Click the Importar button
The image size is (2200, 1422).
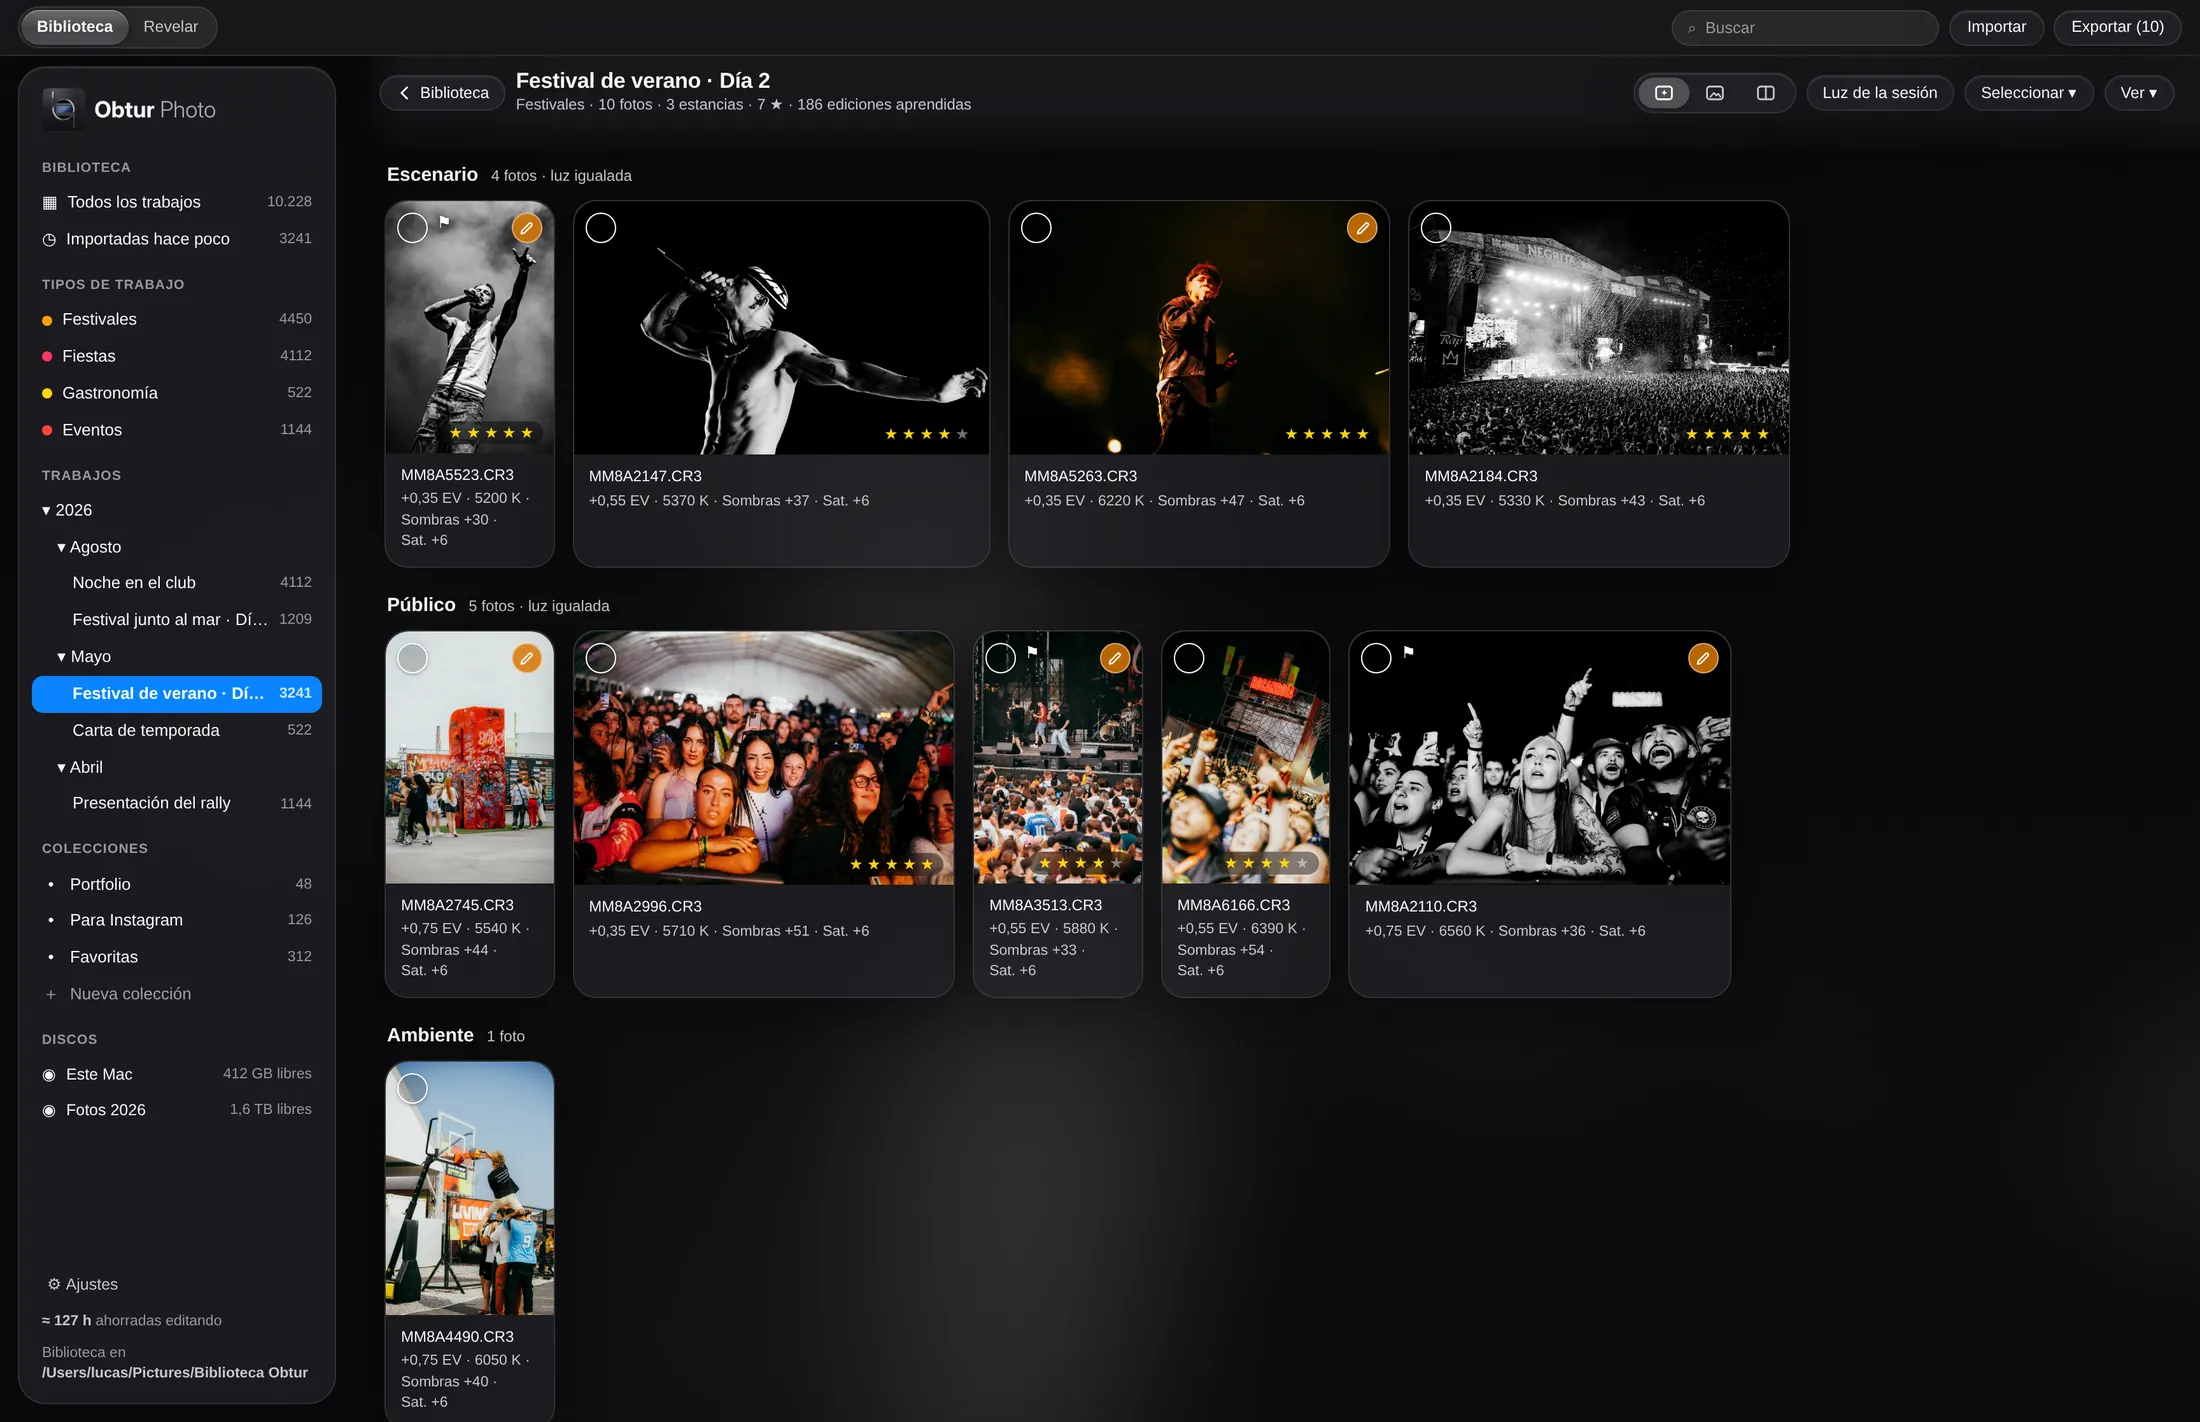[1996, 27]
